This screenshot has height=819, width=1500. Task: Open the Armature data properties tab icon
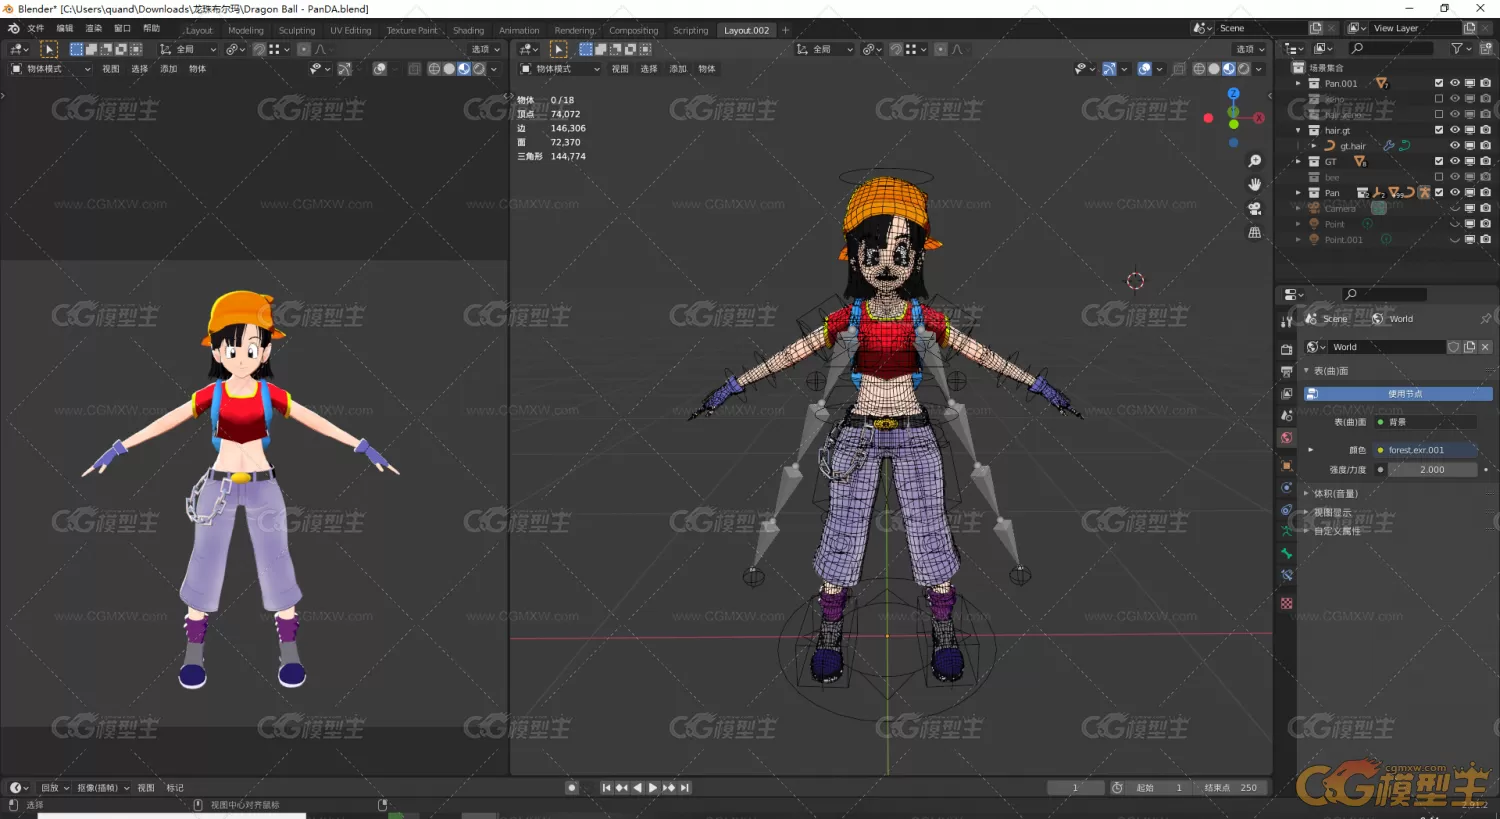(1287, 532)
